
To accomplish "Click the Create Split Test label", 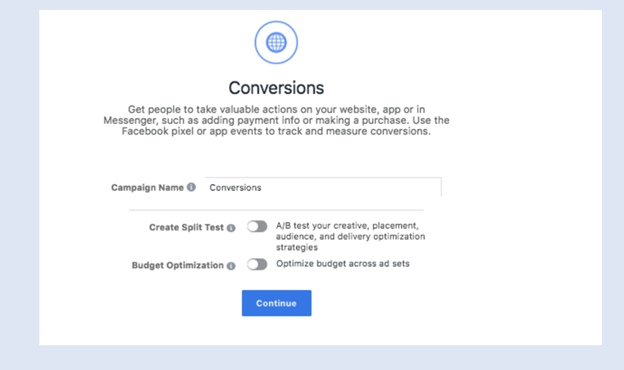I will pos(186,228).
